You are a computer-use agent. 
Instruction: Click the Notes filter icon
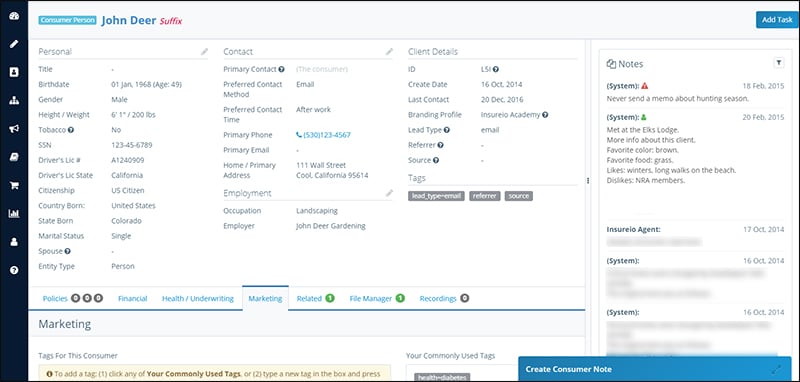click(779, 62)
